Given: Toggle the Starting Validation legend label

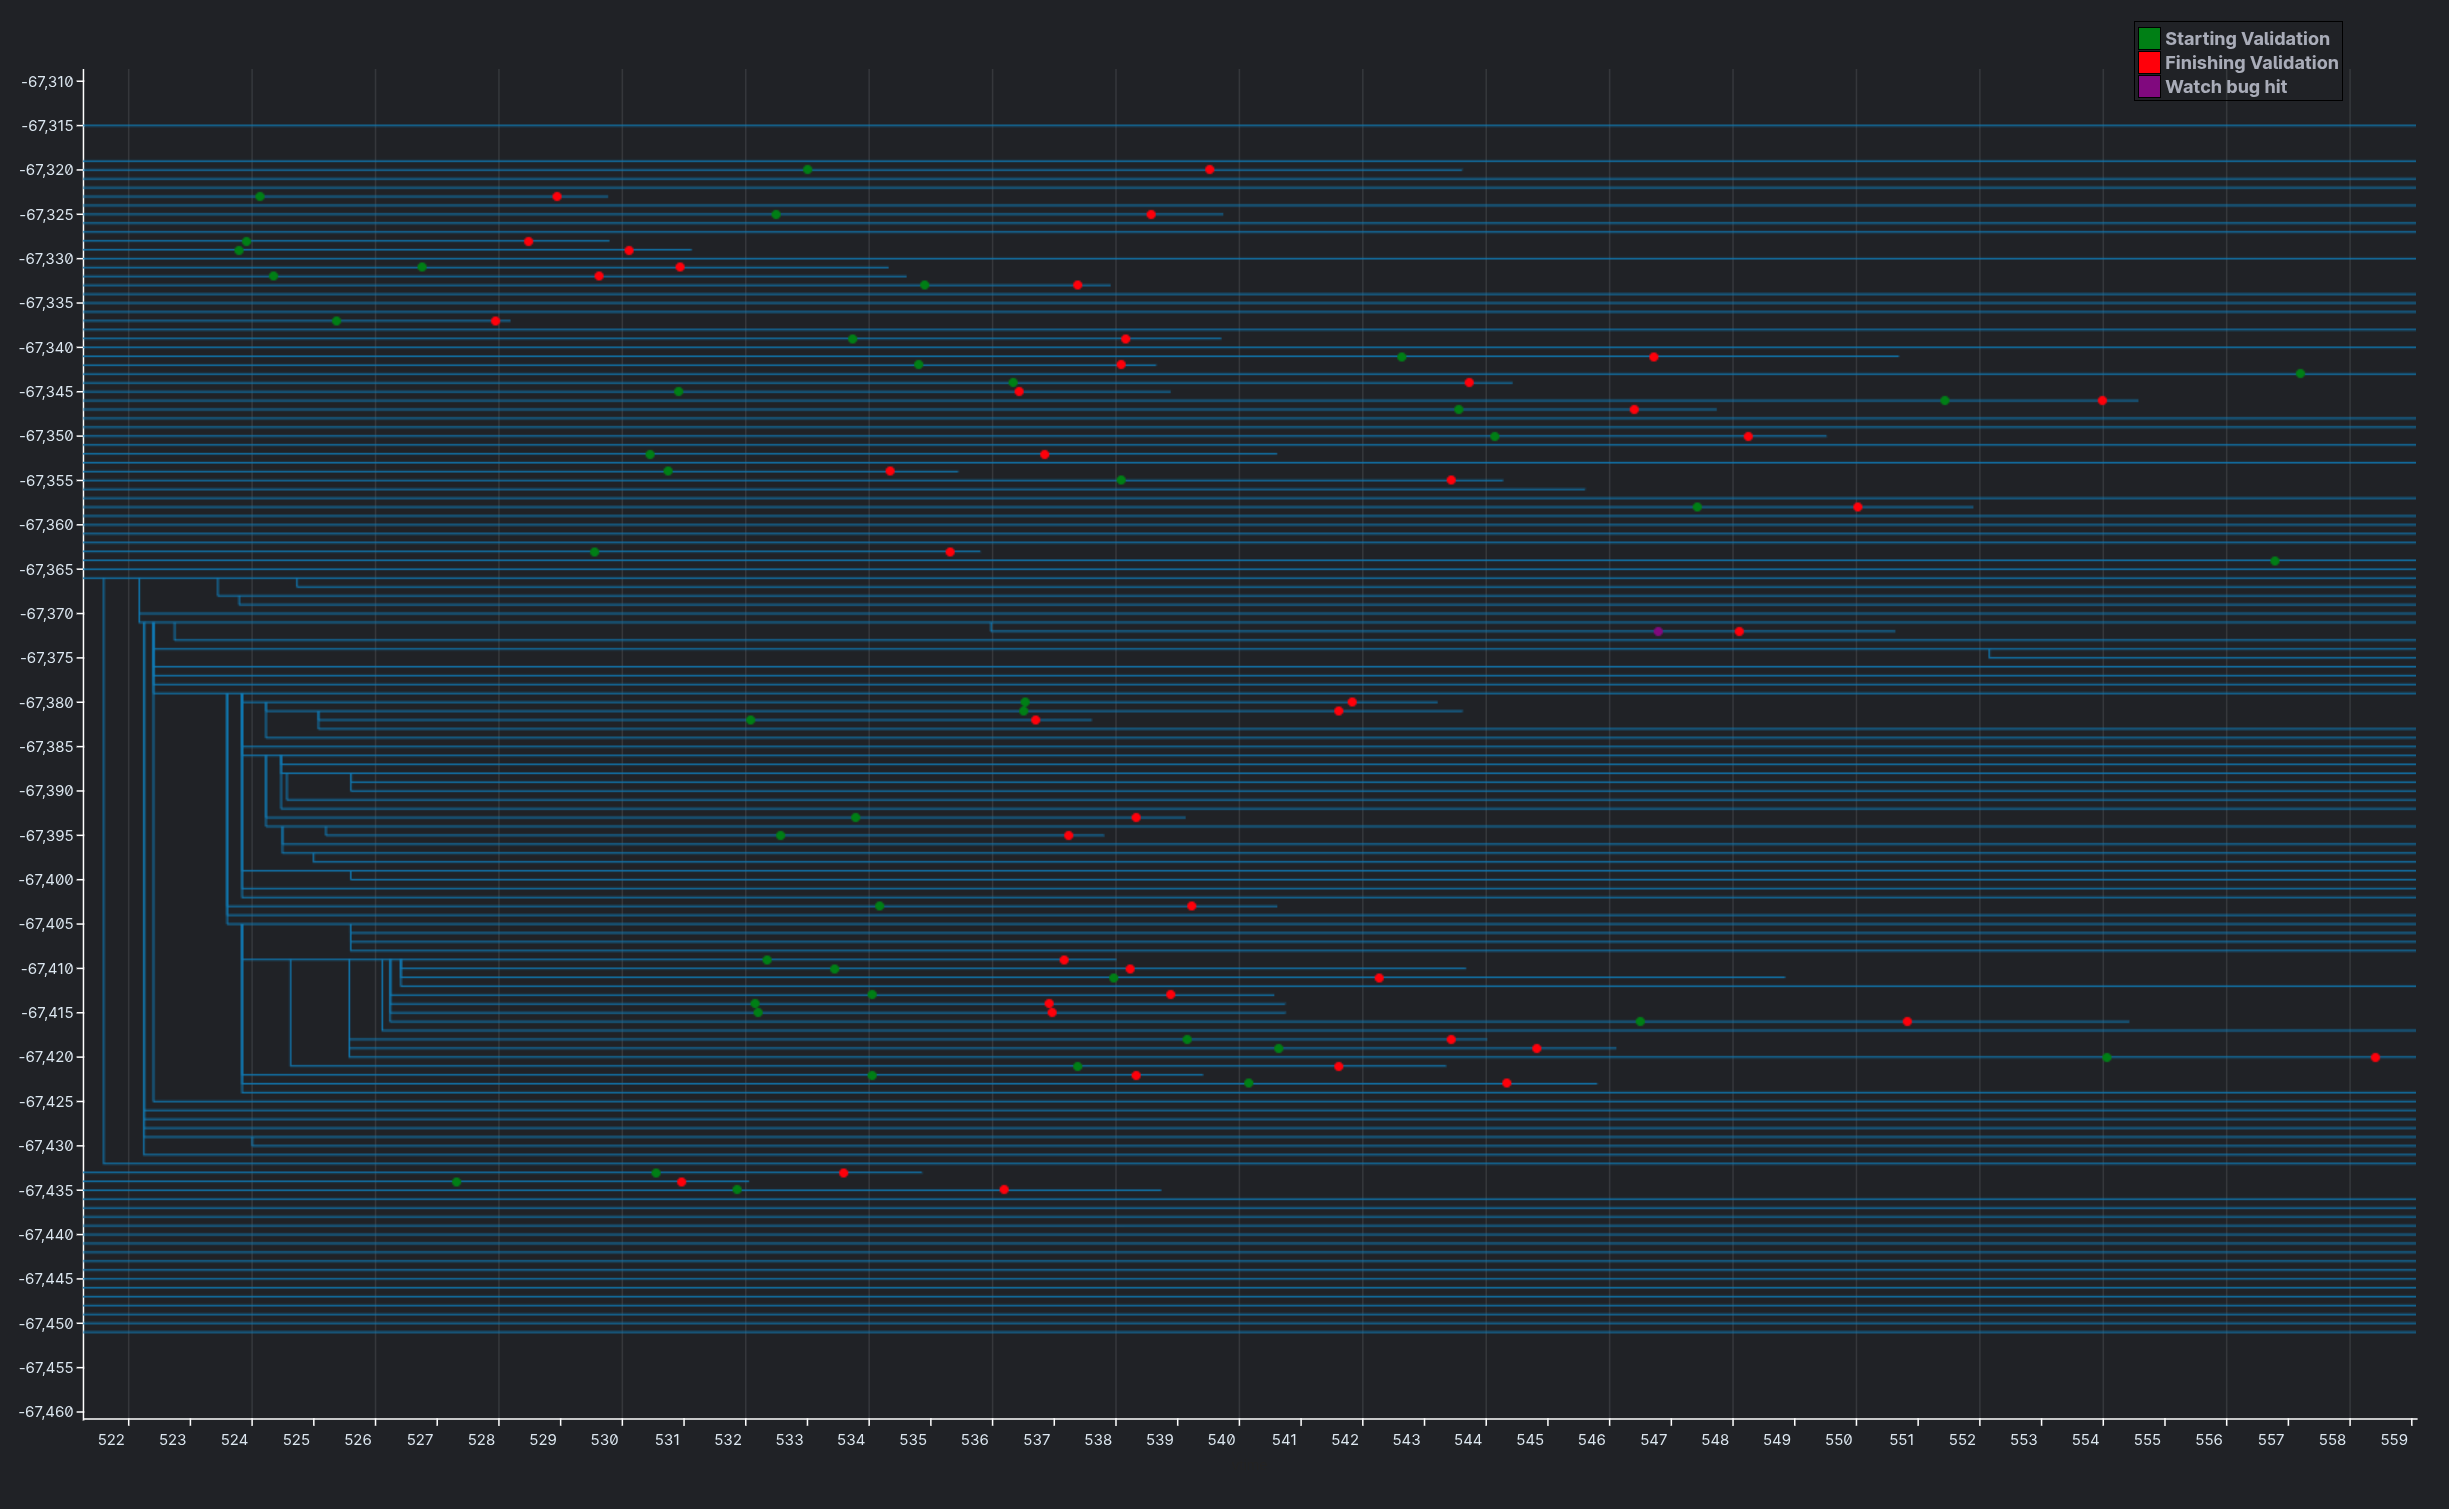Looking at the screenshot, I should pyautogui.click(x=2247, y=39).
